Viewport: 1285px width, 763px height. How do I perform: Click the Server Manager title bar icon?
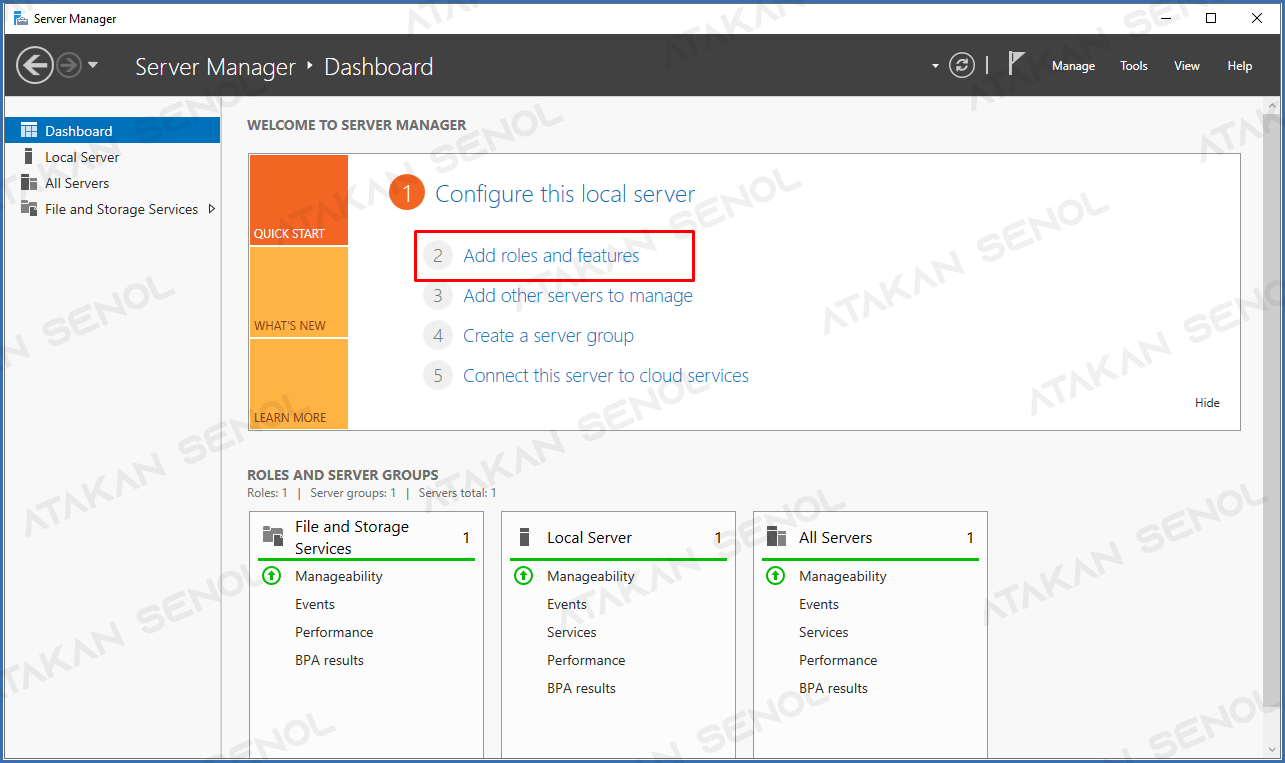point(20,18)
